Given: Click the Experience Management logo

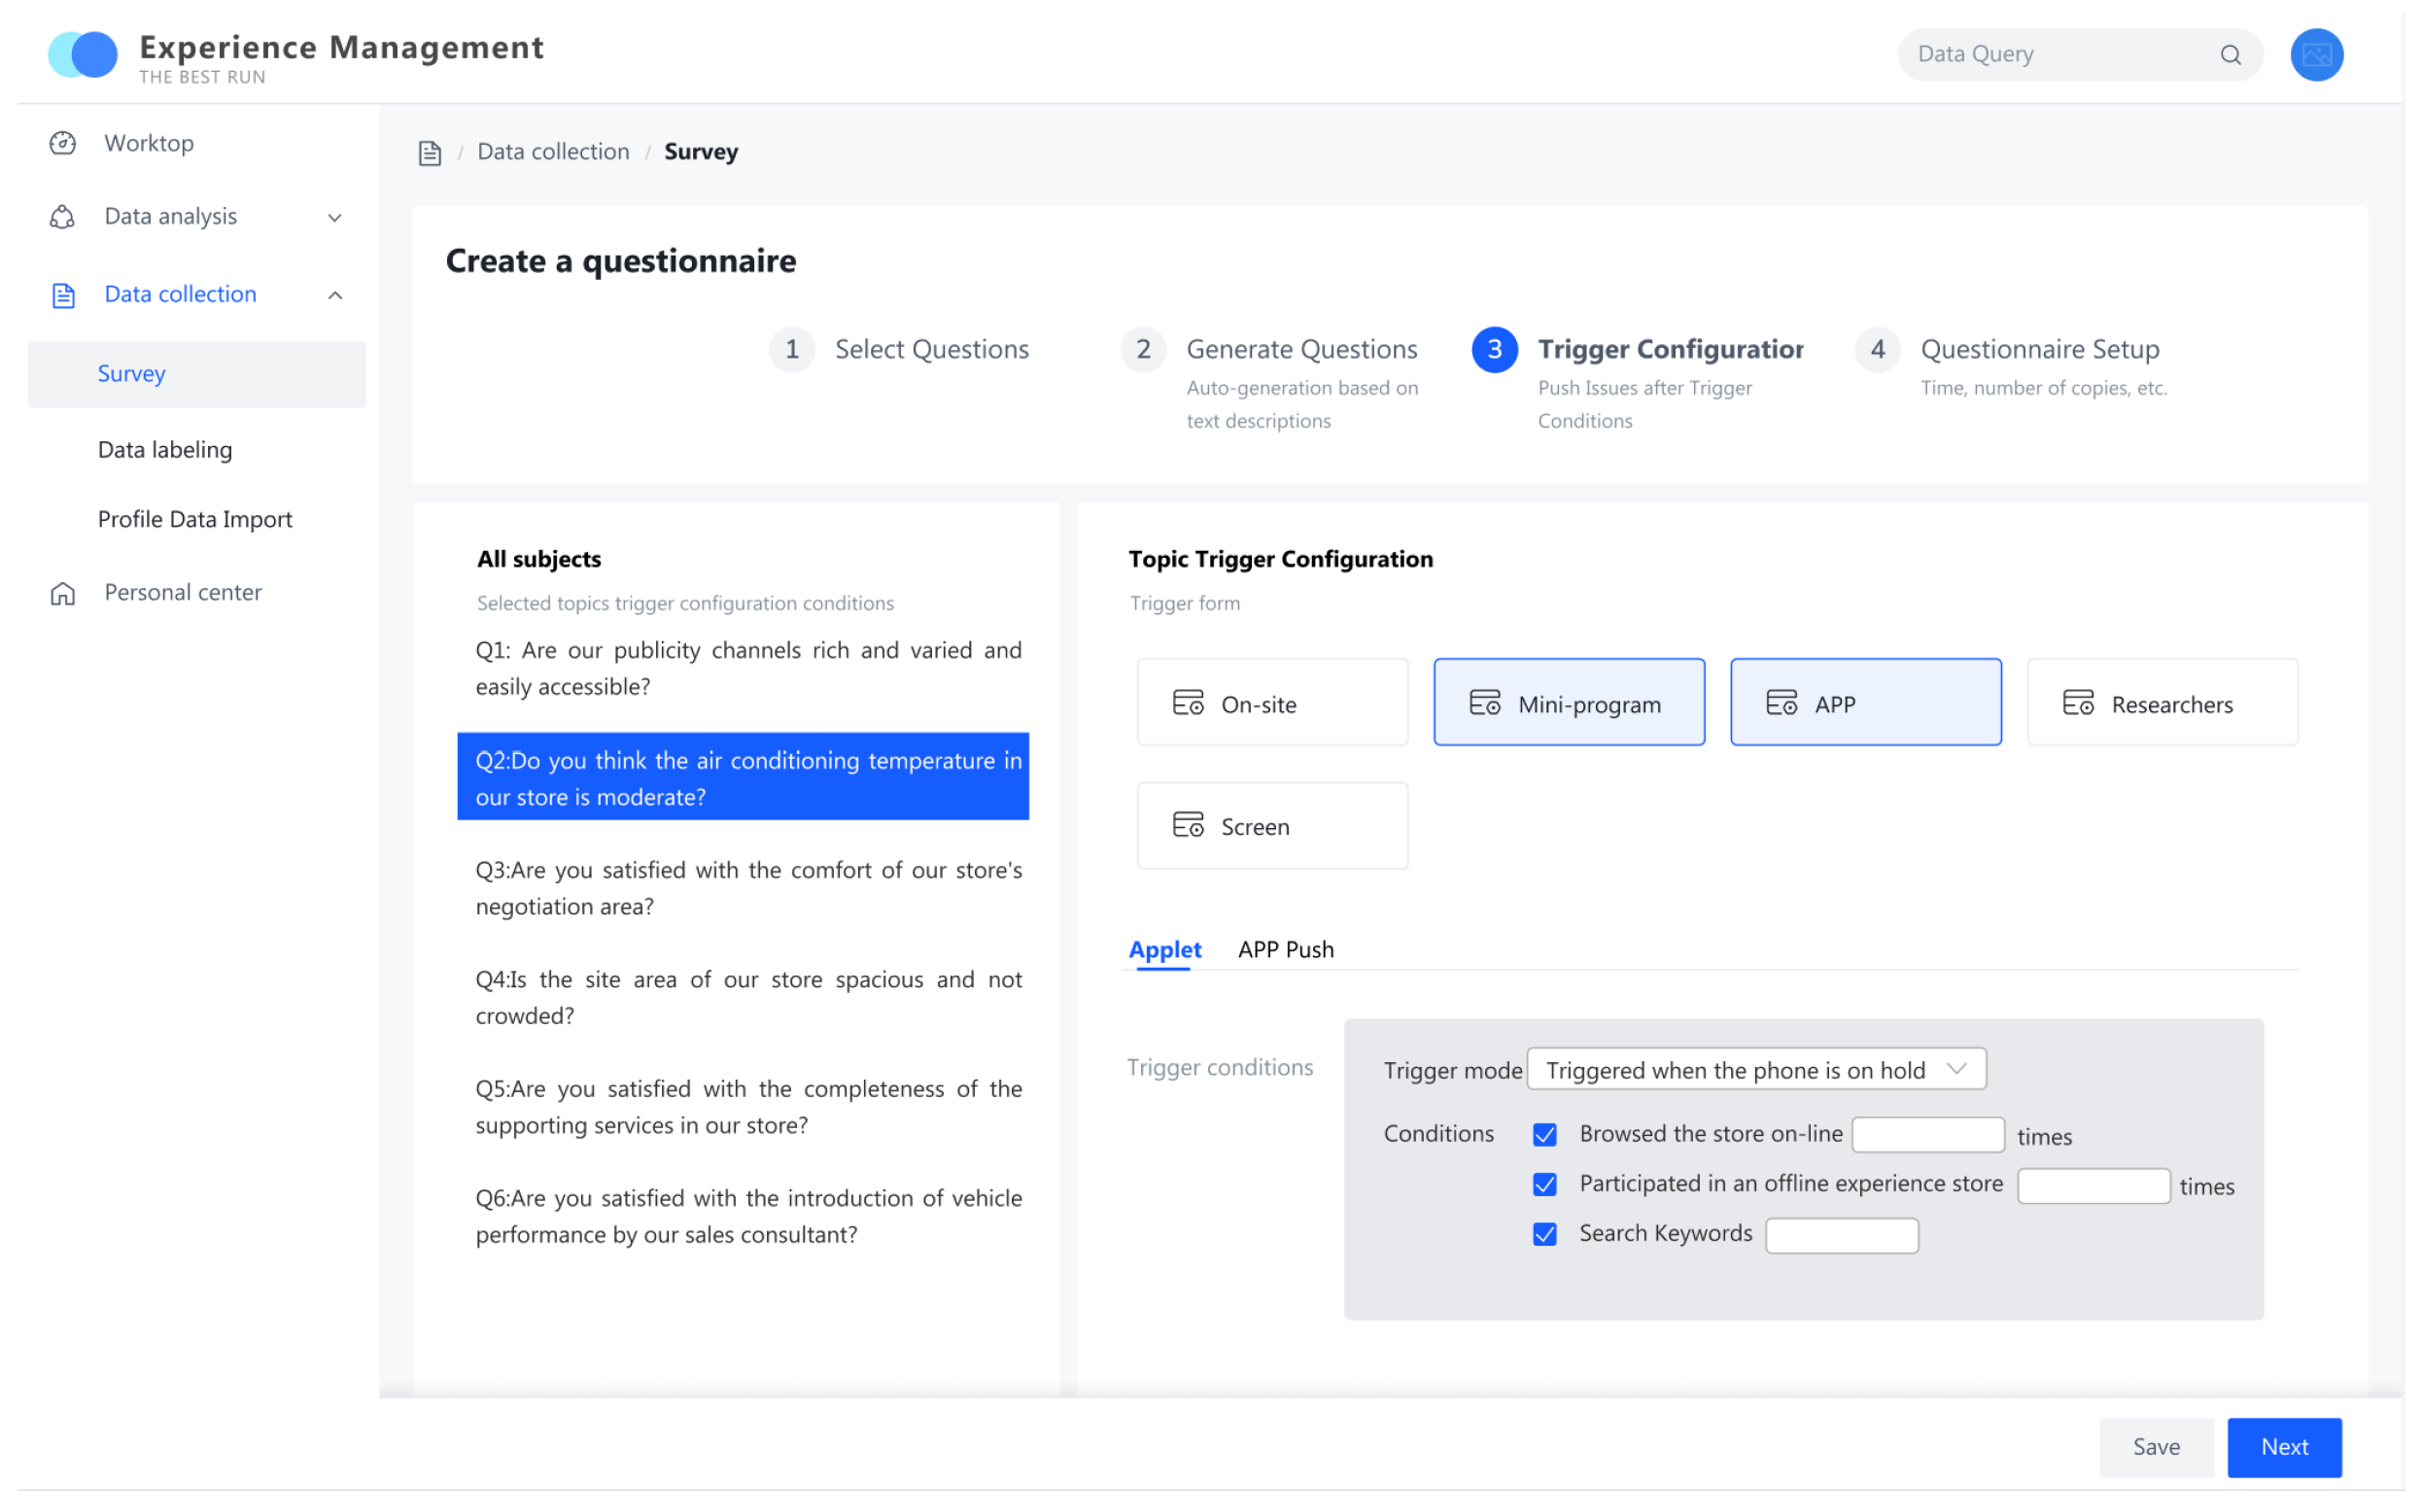Looking at the screenshot, I should click(83, 55).
